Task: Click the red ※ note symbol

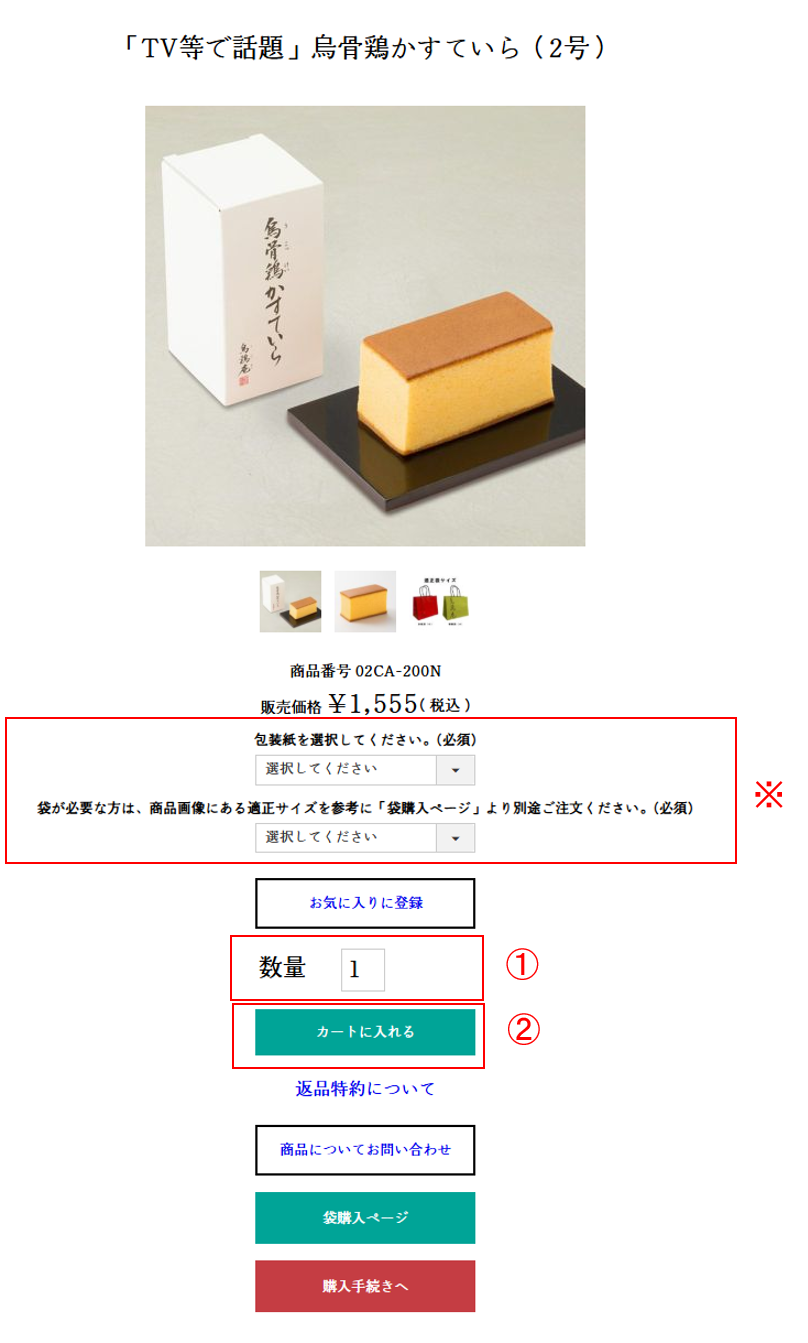Action: (x=768, y=794)
